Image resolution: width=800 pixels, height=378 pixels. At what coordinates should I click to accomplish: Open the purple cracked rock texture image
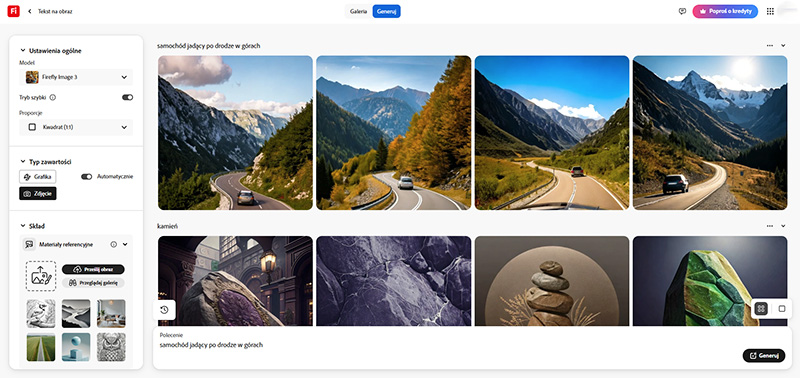click(x=393, y=281)
